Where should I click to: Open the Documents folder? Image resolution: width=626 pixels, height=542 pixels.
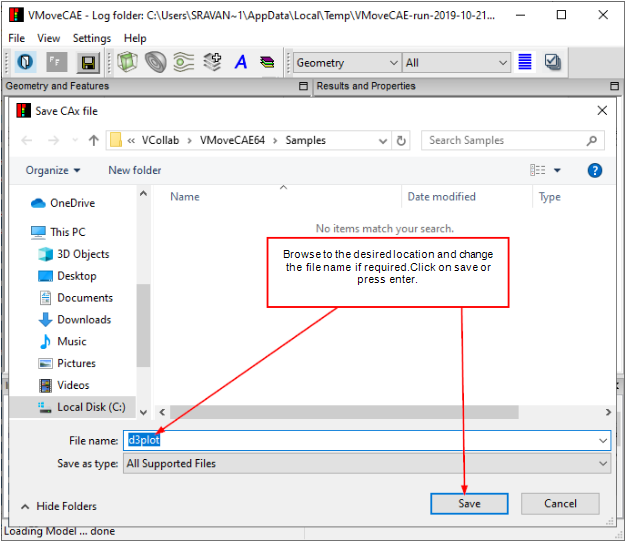75,298
